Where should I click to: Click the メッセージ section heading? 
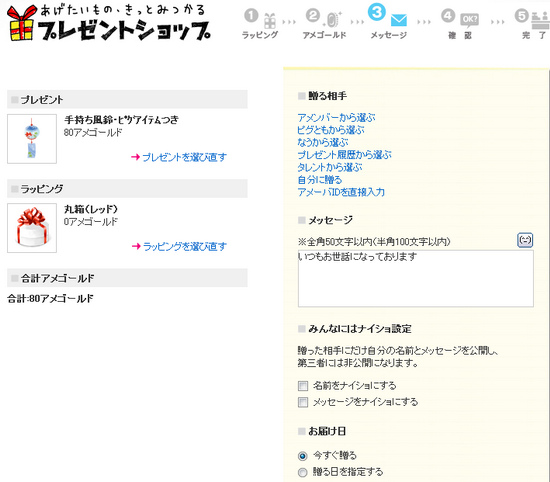click(x=330, y=220)
